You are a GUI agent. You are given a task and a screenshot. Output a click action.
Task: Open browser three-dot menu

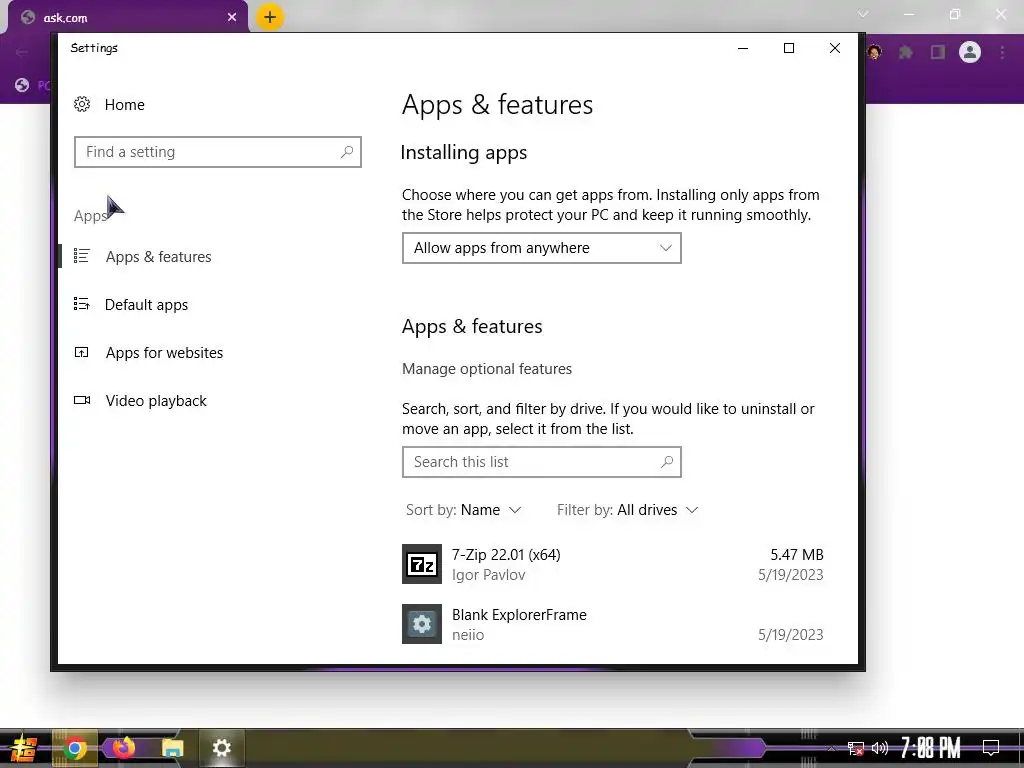[x=1002, y=52]
